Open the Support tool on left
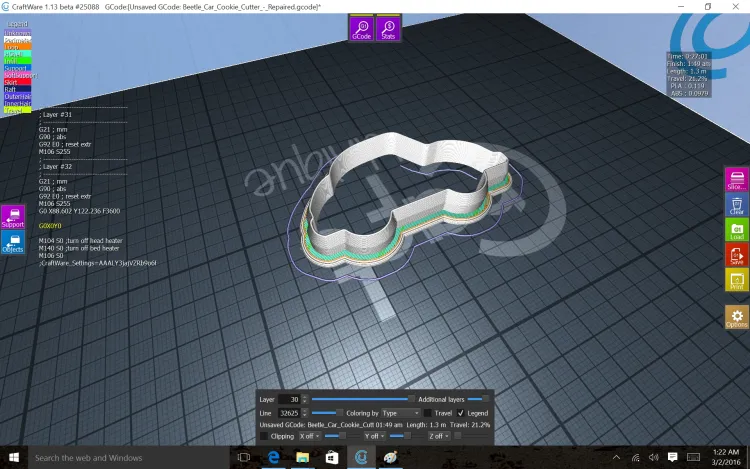This screenshot has height=469, width=750. coord(12,217)
